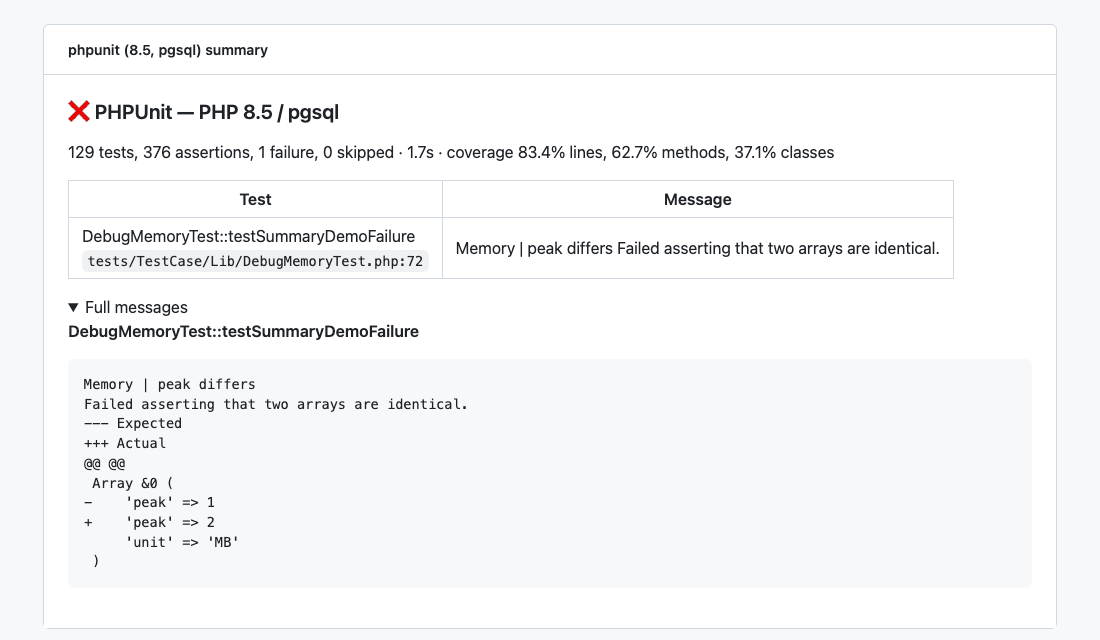The image size is (1100, 640).
Task: Click the tests/TestCase/Lib/DebugMemoryTest.php:72 file path
Action: coord(255,261)
